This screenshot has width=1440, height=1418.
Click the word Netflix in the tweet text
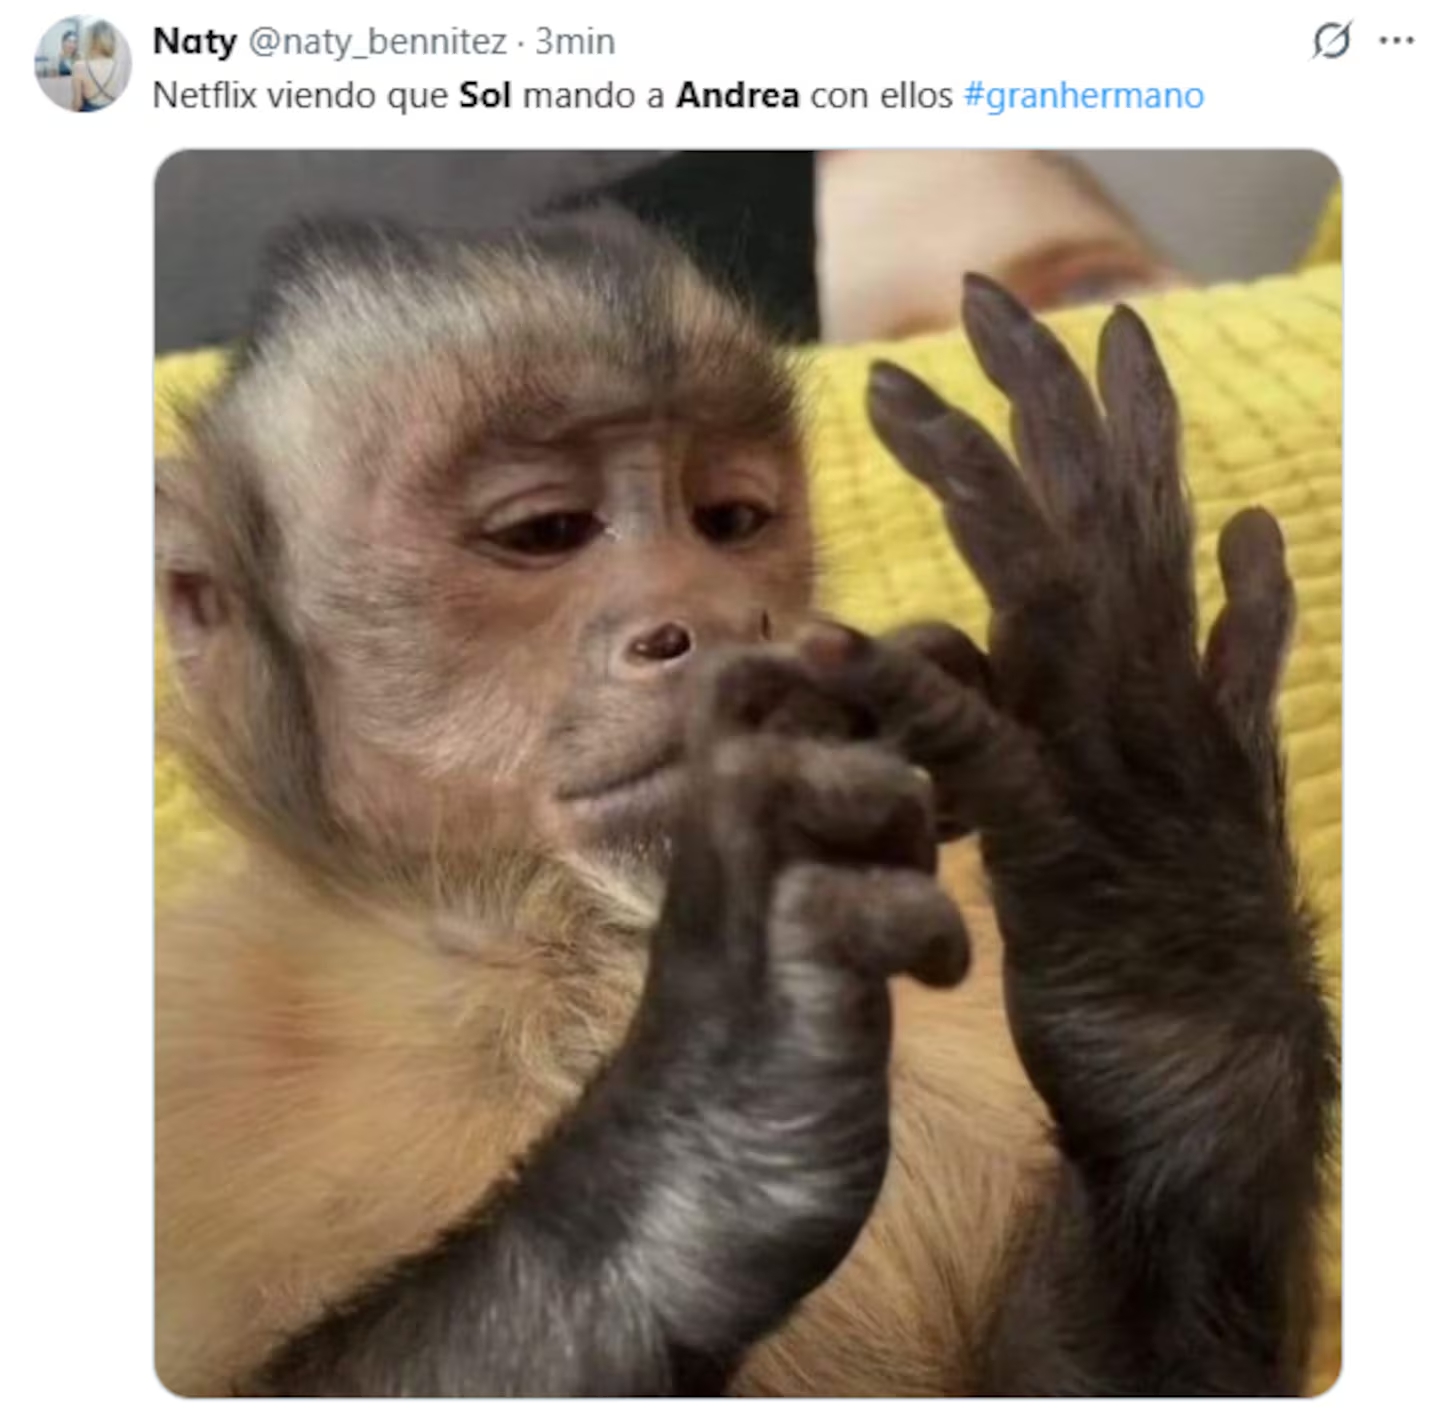point(204,96)
